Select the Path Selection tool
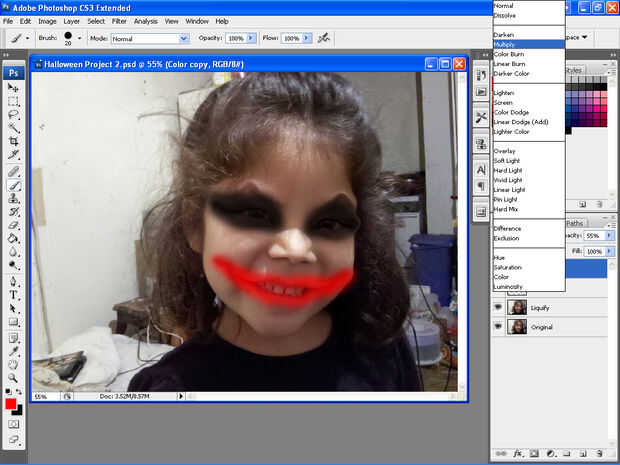The width and height of the screenshot is (620, 465). point(13,308)
